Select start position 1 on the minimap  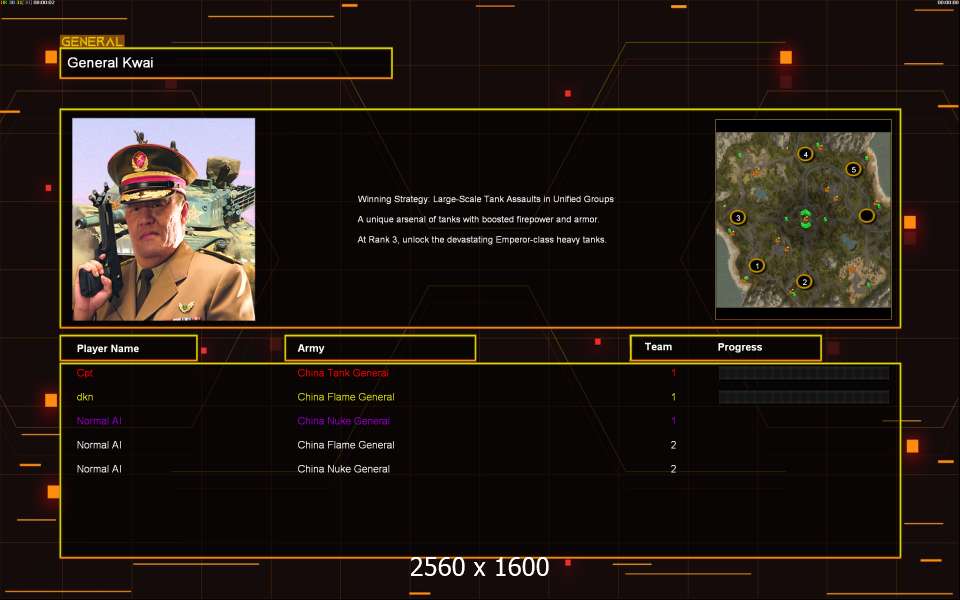(756, 266)
